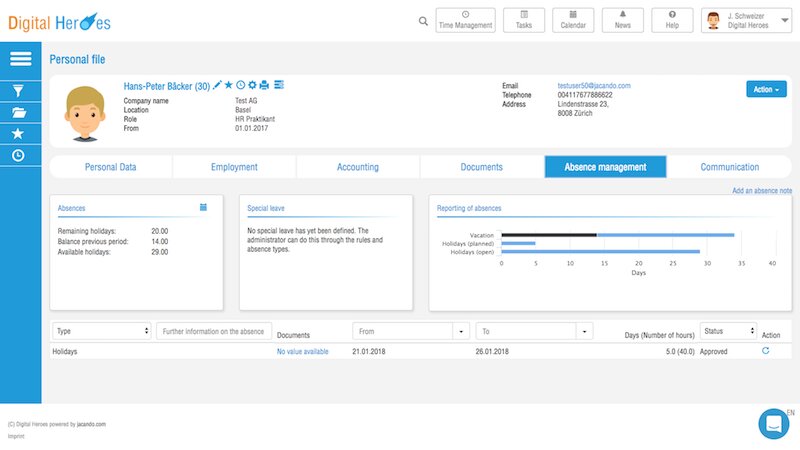Click the printer icon next to the employee name
This screenshot has height=450, width=800.
(265, 86)
